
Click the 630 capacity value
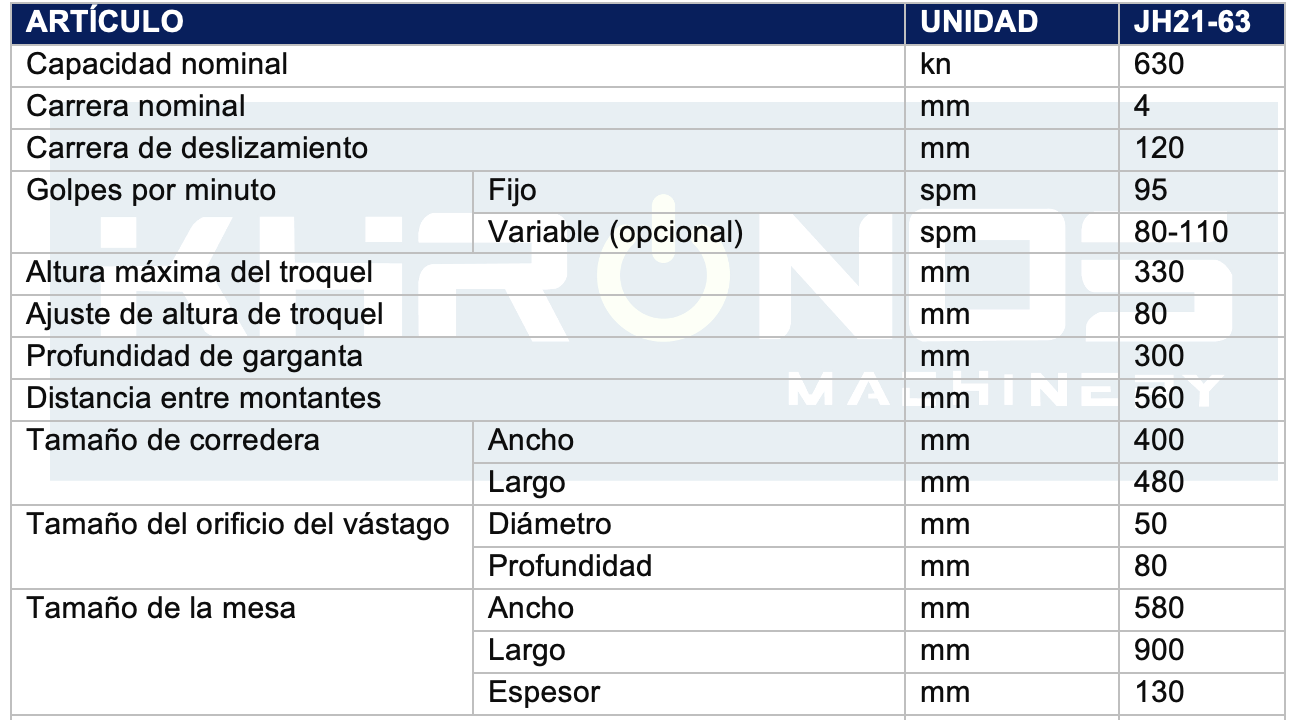point(1159,64)
